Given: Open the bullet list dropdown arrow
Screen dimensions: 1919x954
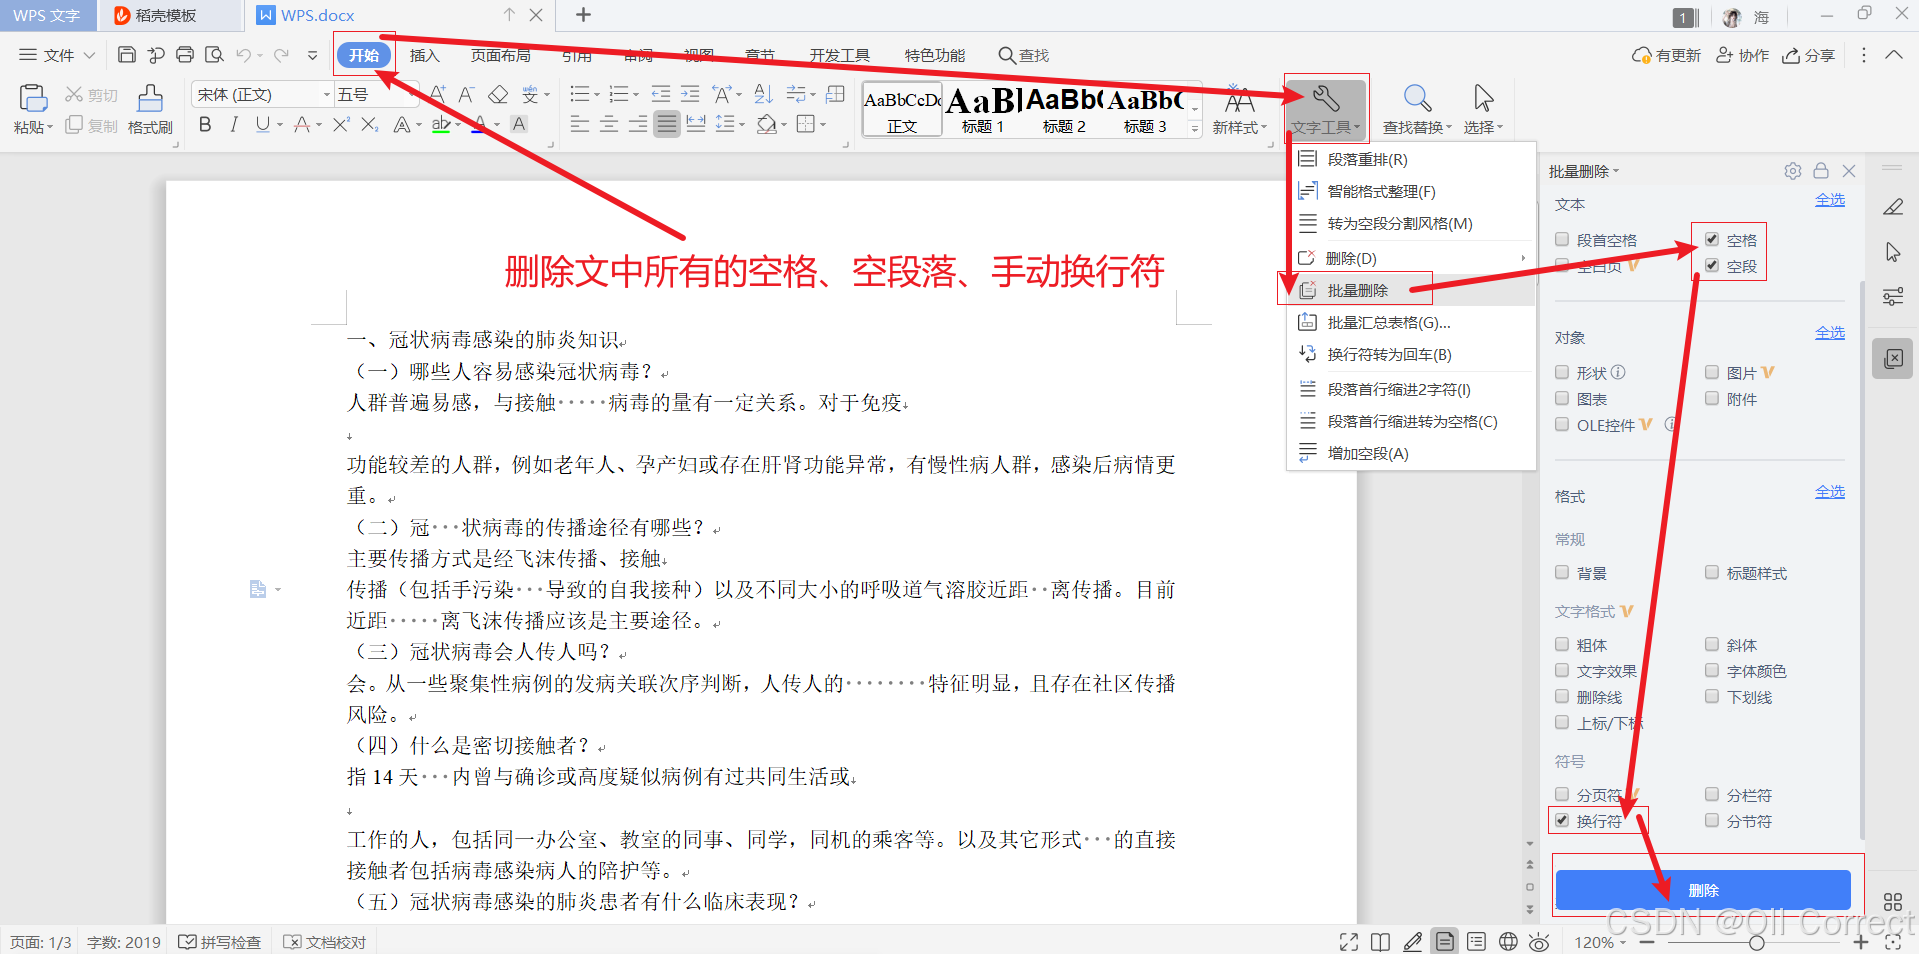Looking at the screenshot, I should pyautogui.click(x=597, y=95).
